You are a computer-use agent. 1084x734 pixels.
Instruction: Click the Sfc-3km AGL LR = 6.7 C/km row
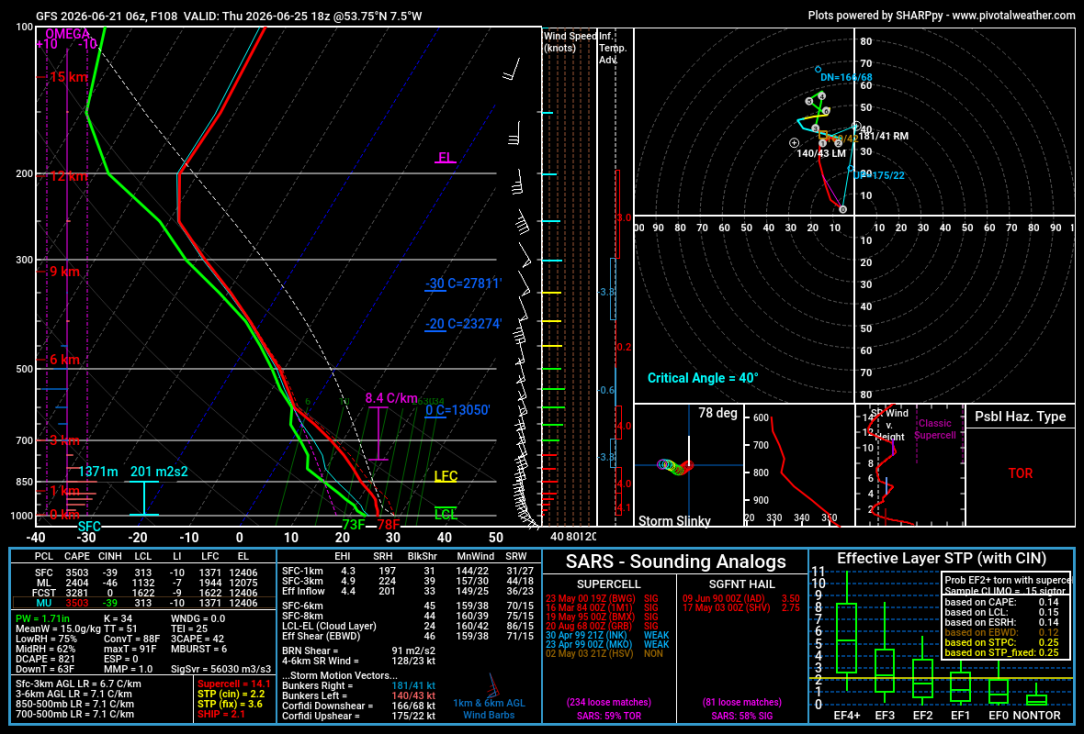pos(78,684)
